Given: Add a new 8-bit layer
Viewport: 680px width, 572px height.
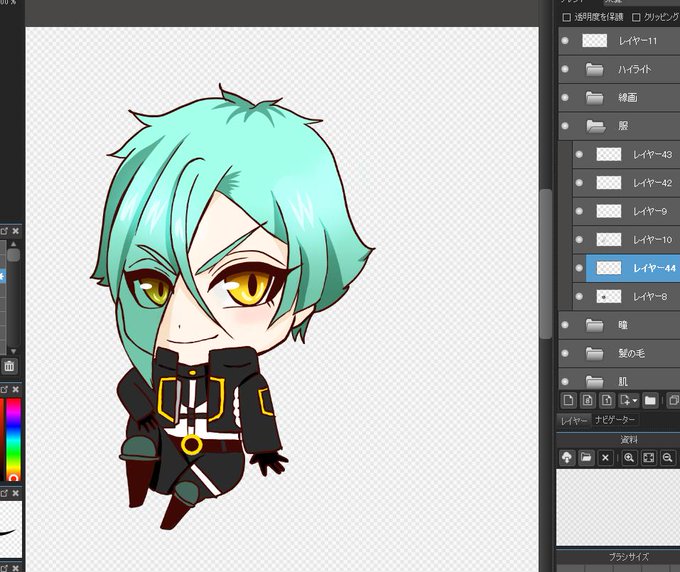Looking at the screenshot, I should point(587,400).
